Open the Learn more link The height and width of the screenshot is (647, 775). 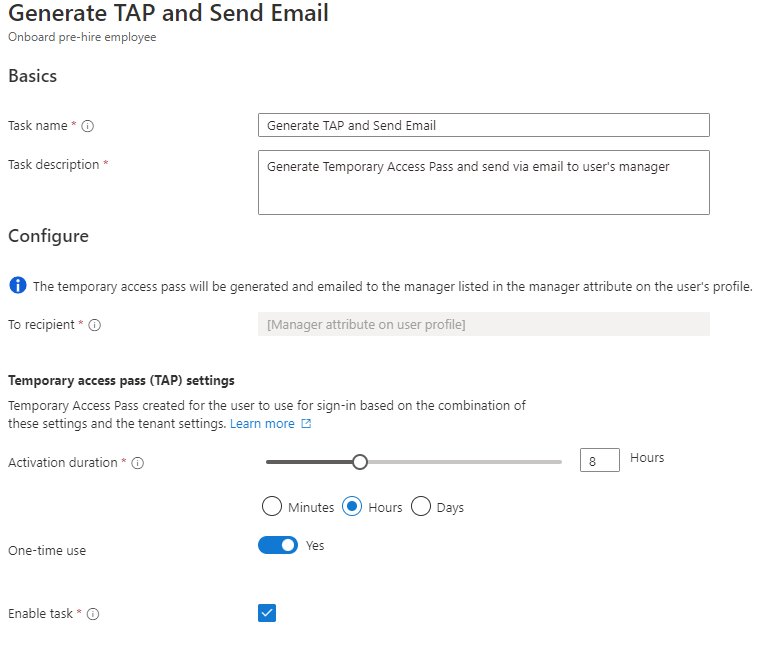click(x=262, y=424)
